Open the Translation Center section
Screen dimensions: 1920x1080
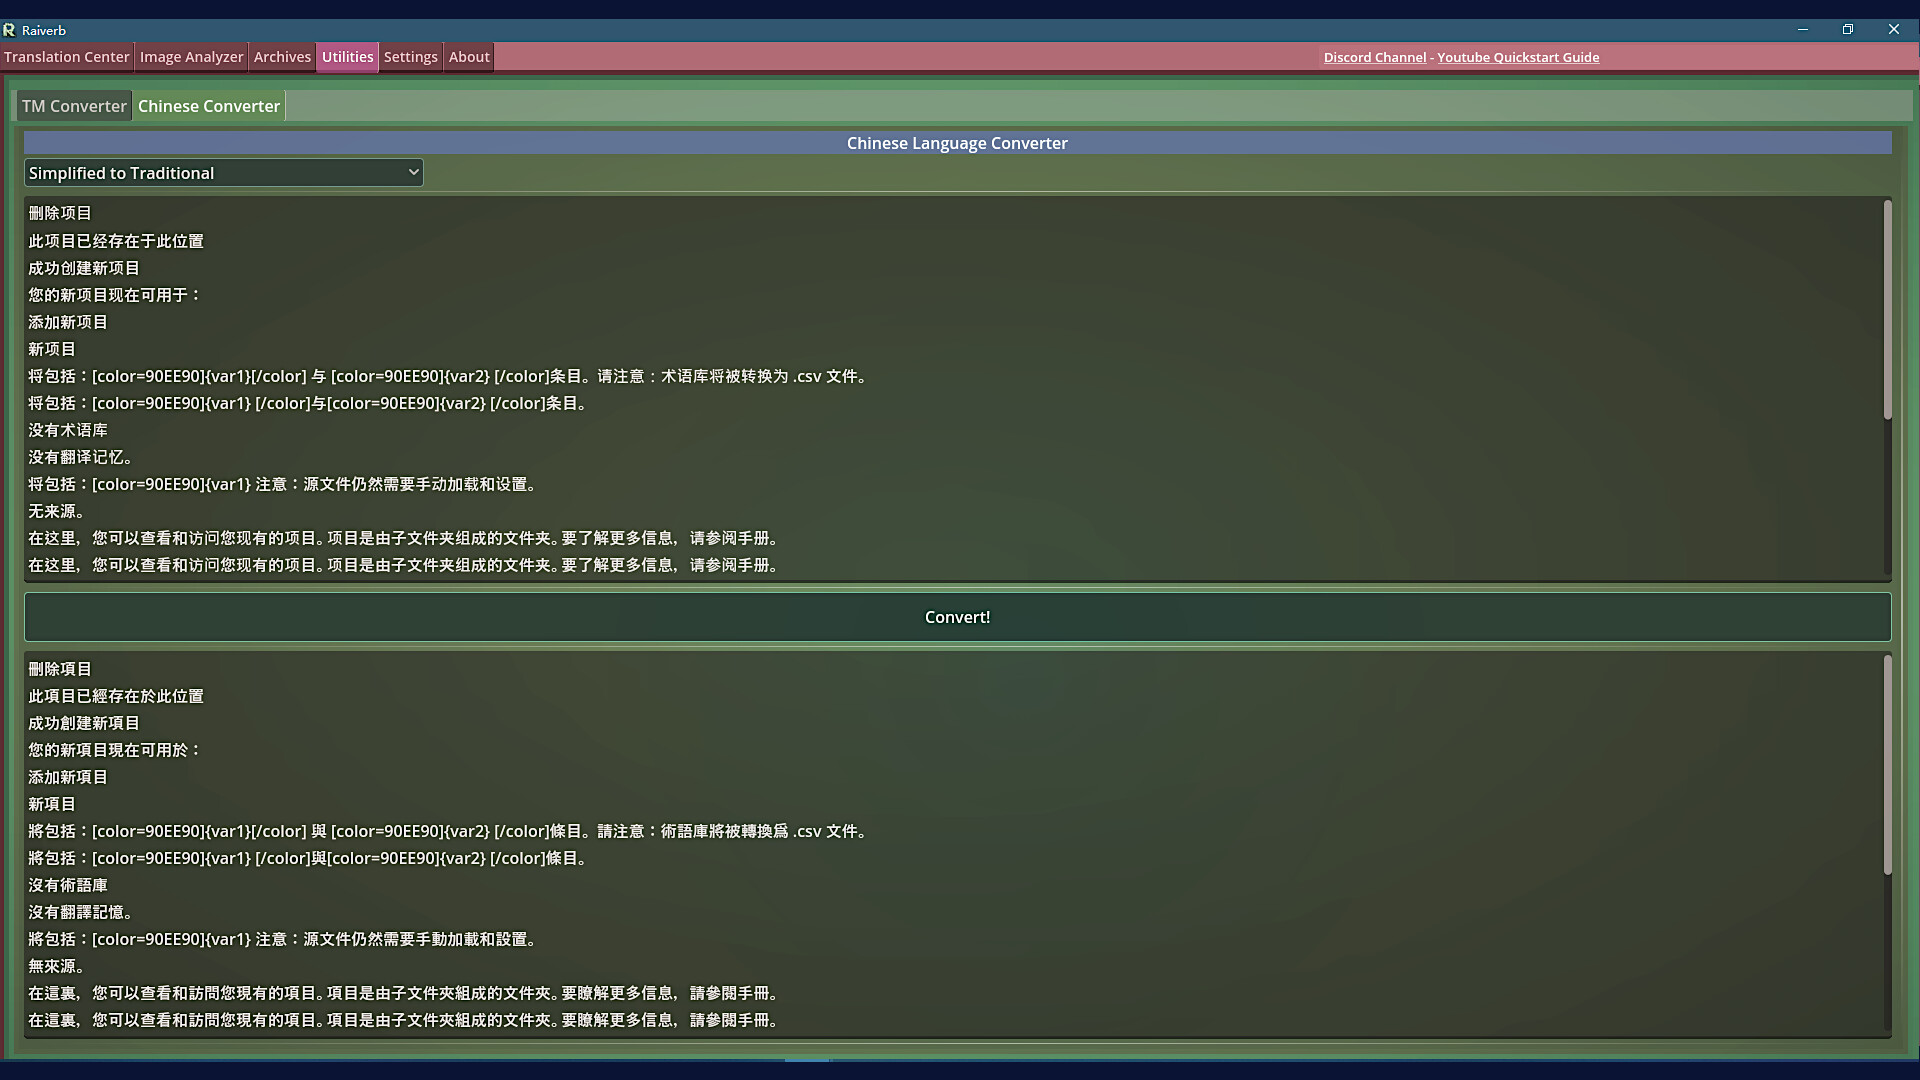click(x=66, y=57)
